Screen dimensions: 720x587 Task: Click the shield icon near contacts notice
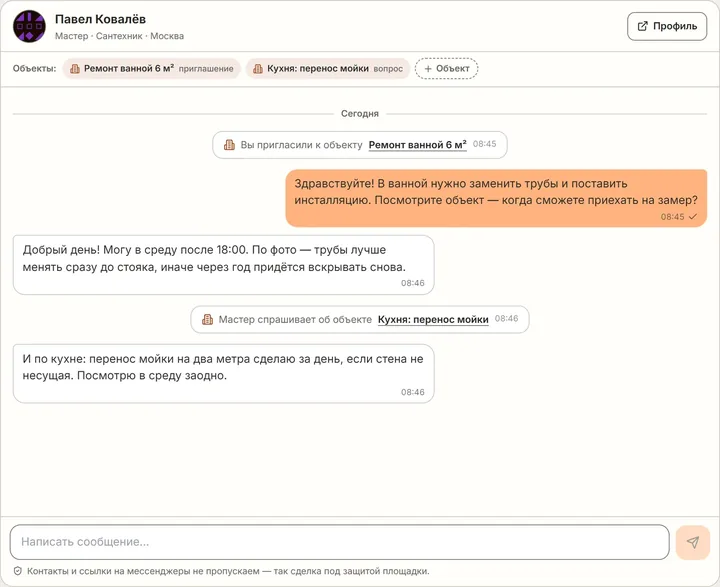click(17, 571)
